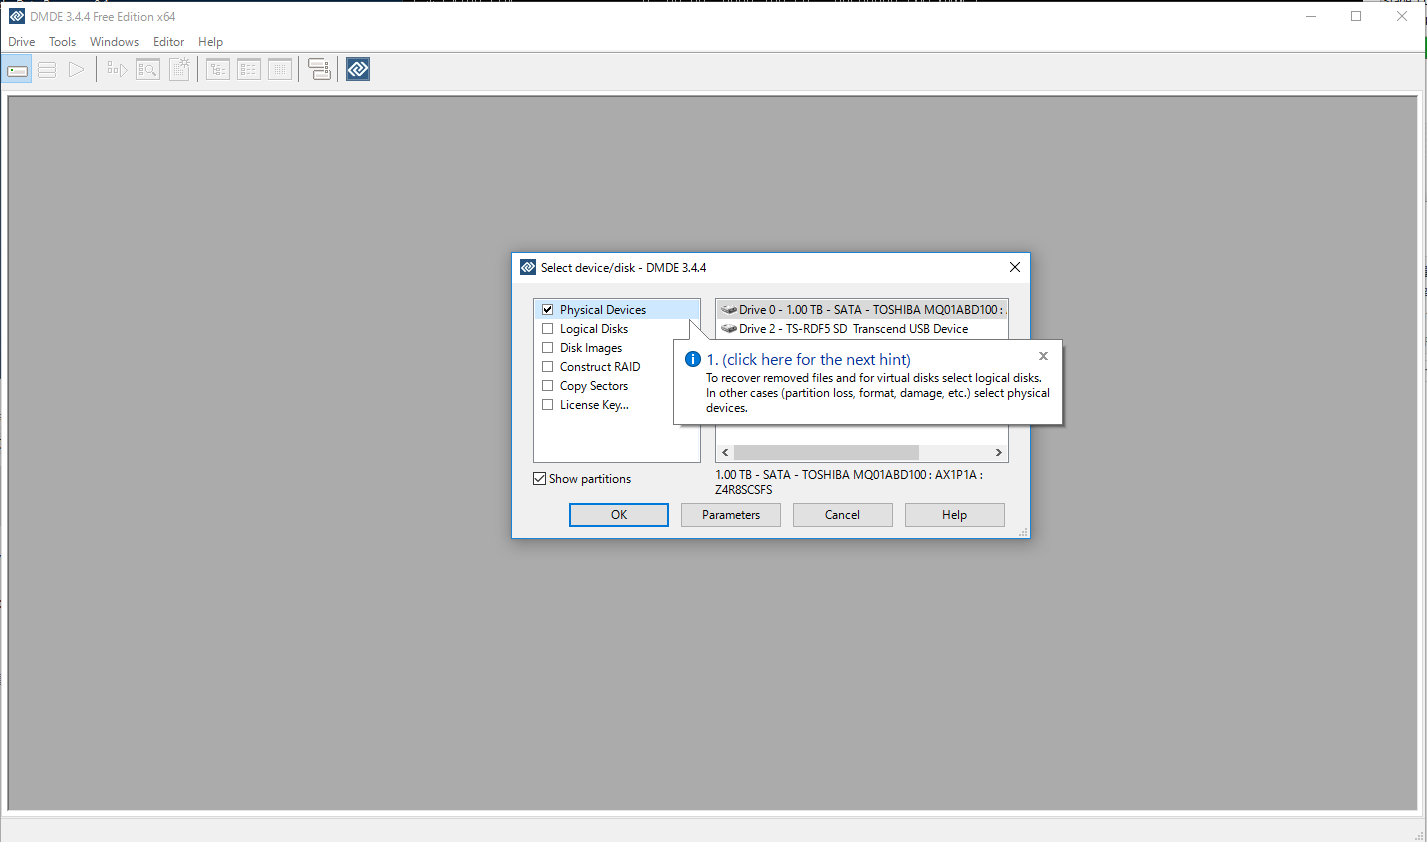Click the Copy Sectors toolbar icon

coord(117,70)
